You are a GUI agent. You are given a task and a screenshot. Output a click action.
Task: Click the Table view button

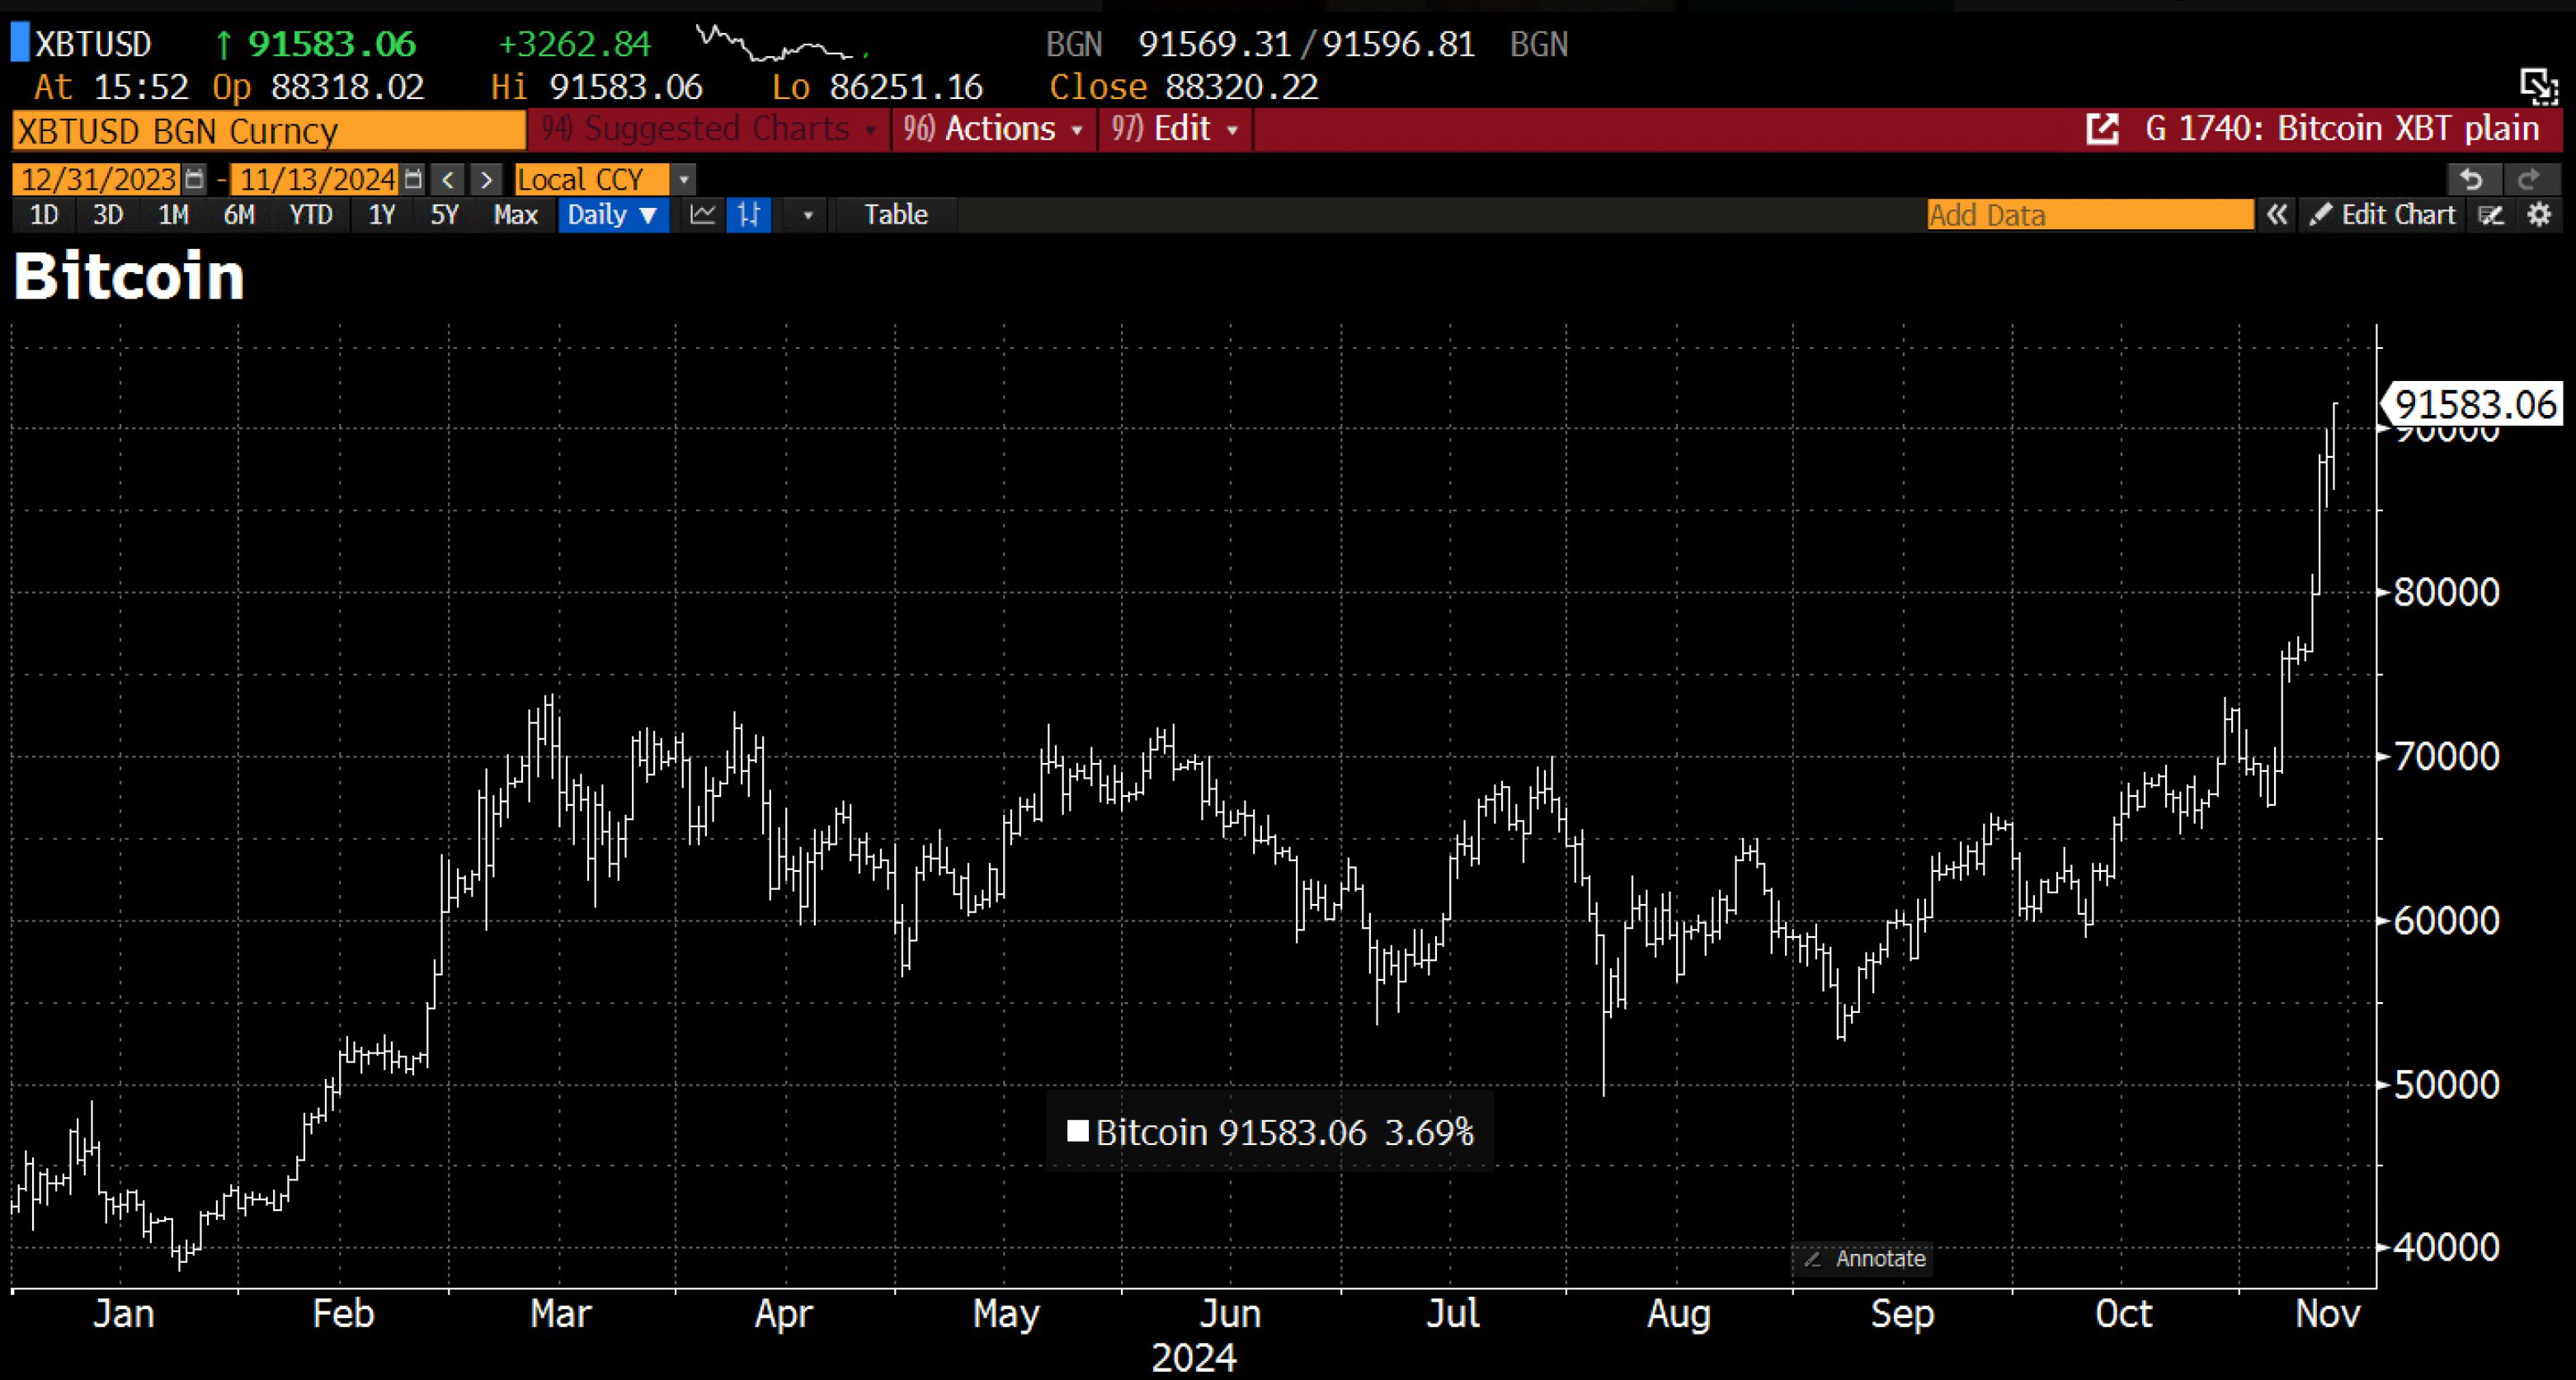(895, 215)
